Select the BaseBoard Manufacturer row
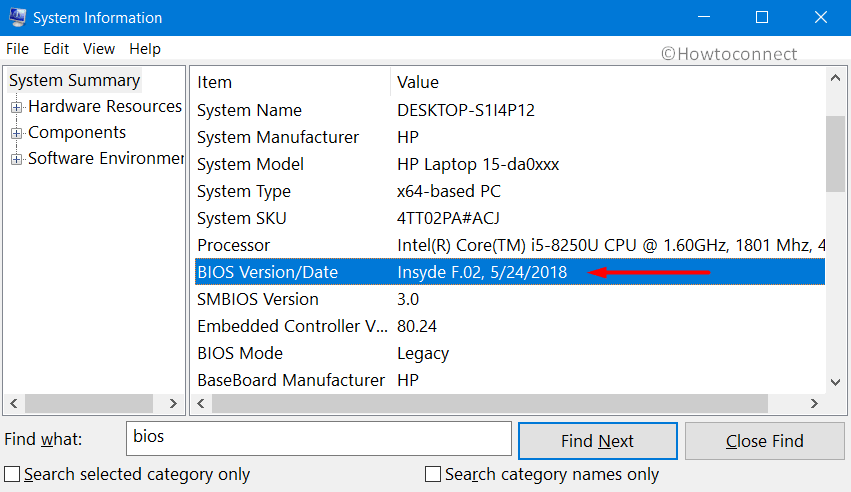 pos(510,380)
